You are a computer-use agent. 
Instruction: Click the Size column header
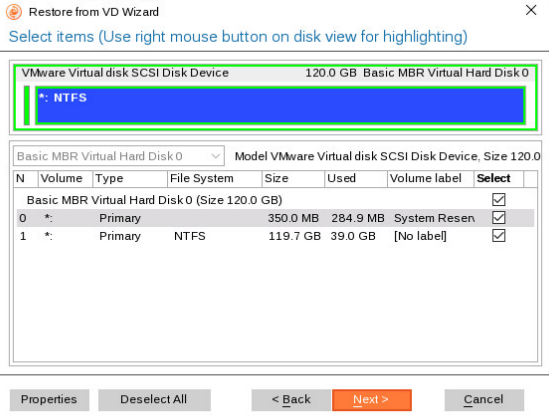pos(293,179)
